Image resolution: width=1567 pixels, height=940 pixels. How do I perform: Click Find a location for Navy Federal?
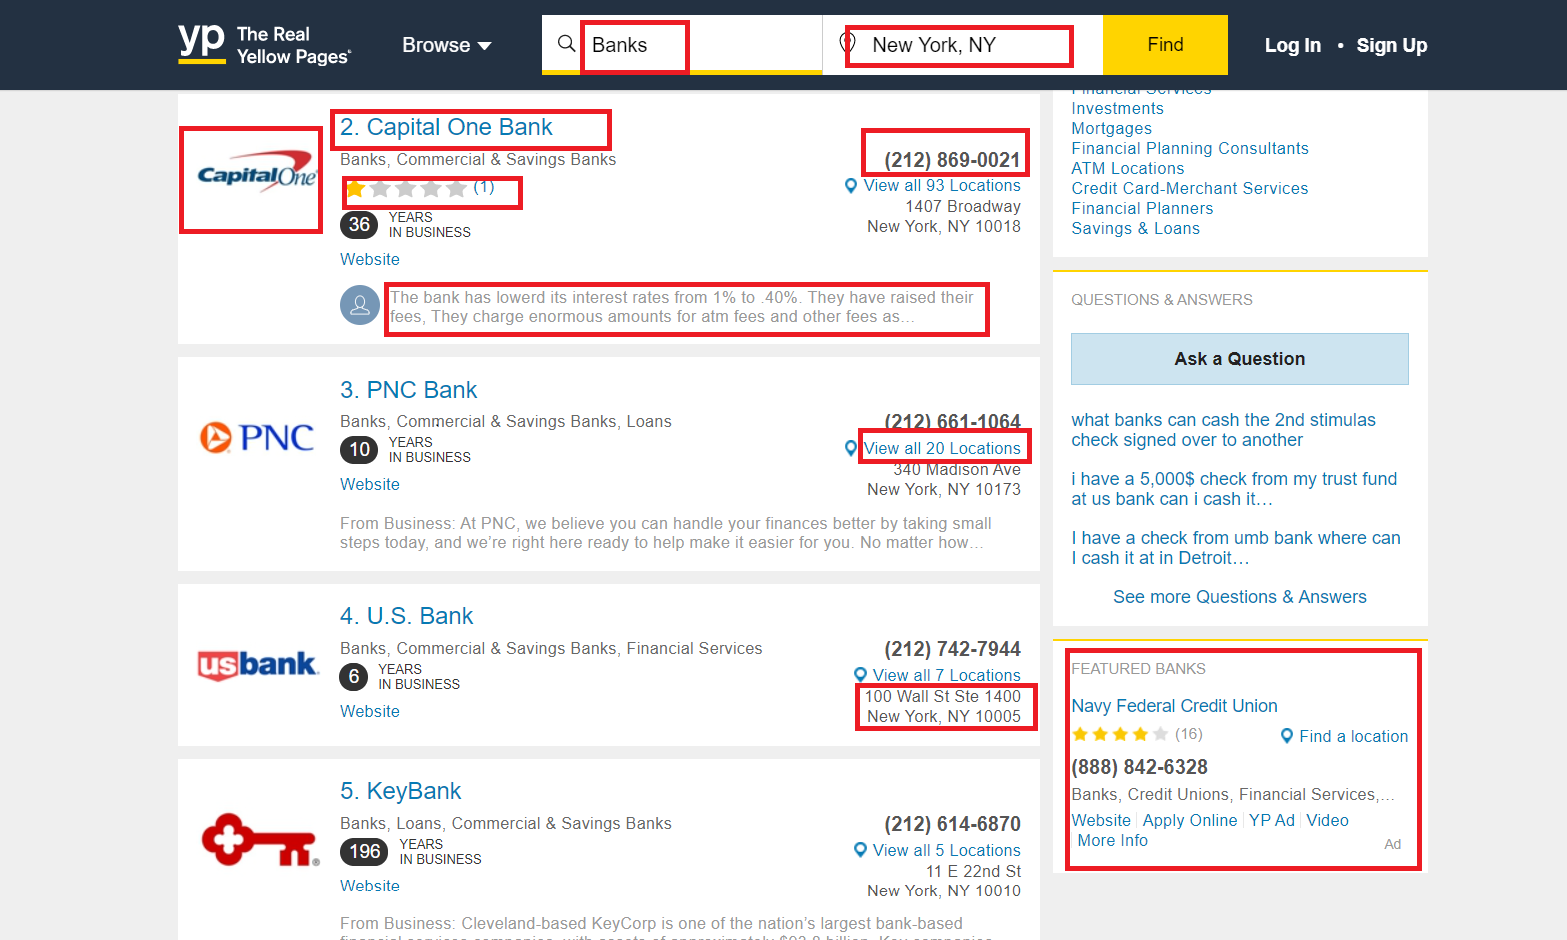pyautogui.click(x=1353, y=736)
